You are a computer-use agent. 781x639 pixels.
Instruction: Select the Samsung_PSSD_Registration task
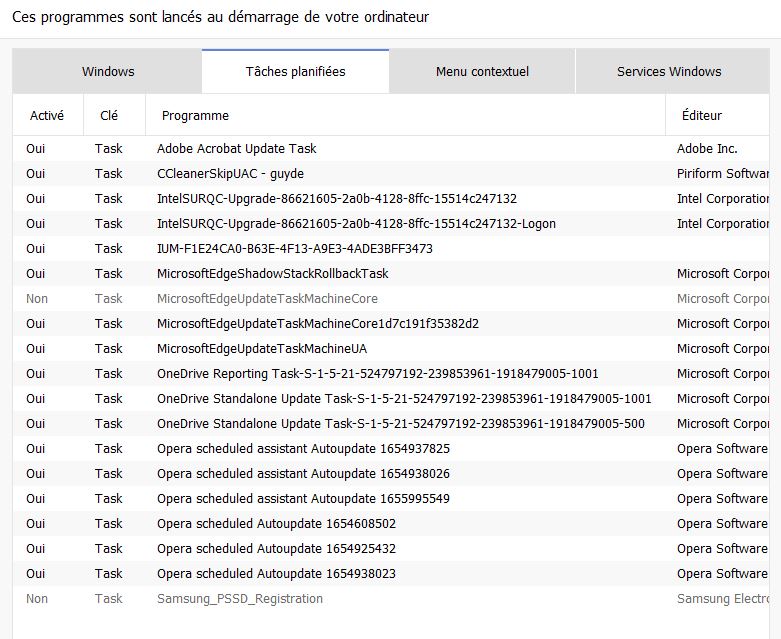point(391,598)
